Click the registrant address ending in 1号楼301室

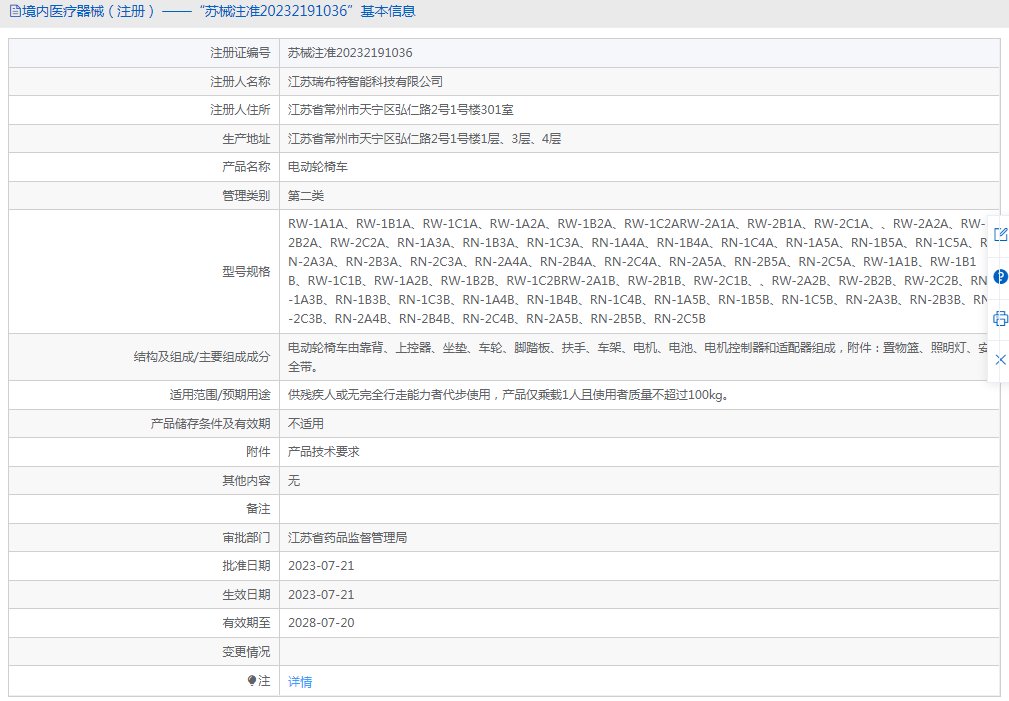[400, 110]
